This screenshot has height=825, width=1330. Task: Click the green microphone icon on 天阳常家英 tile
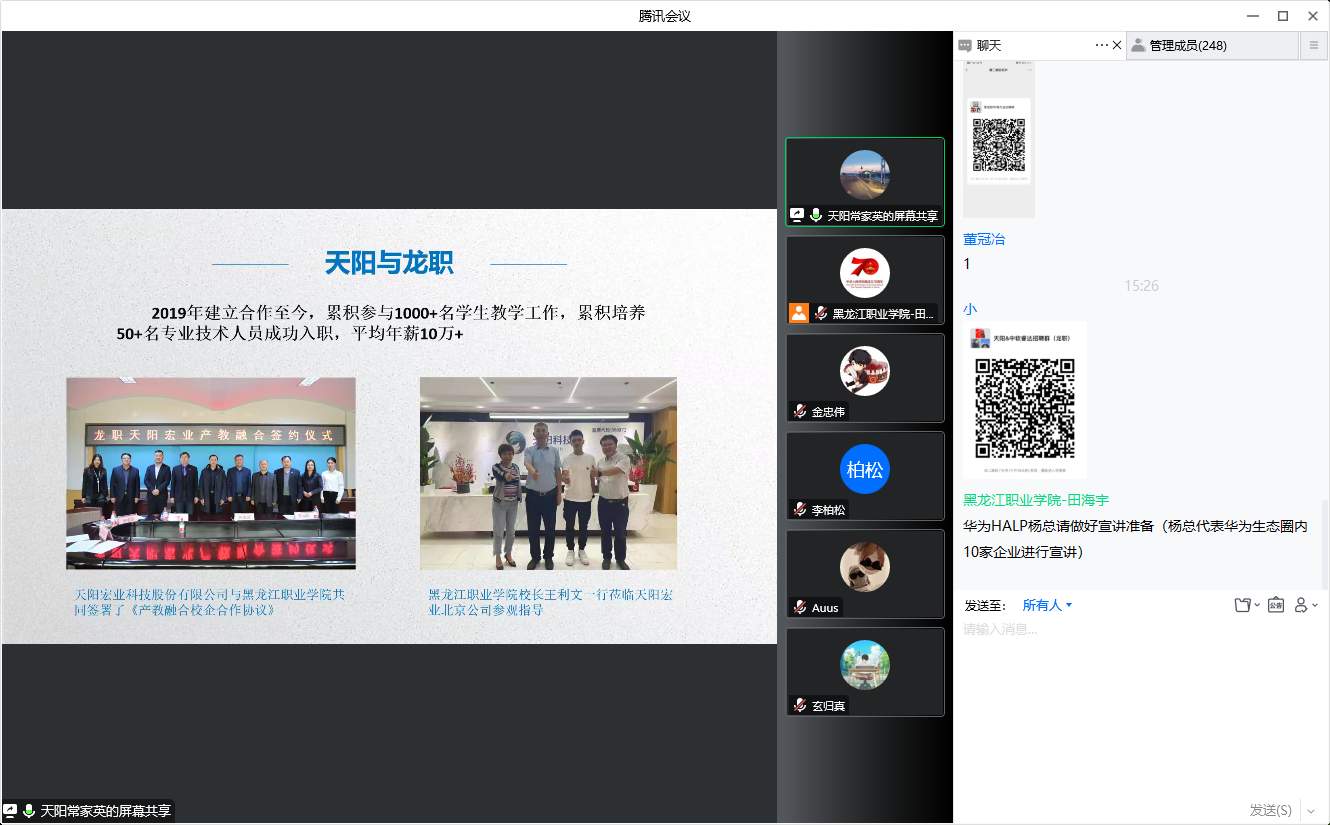(x=816, y=215)
